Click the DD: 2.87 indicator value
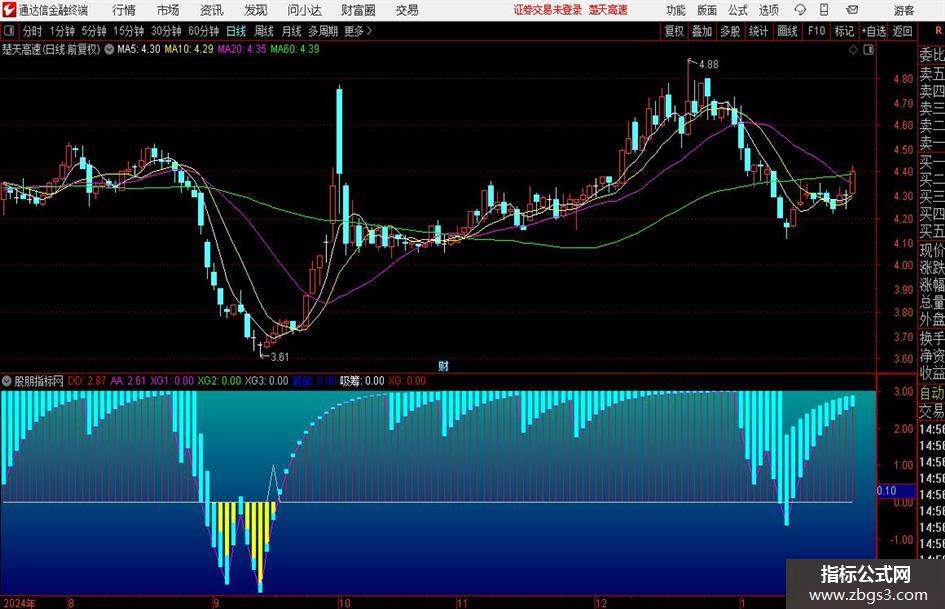The height and width of the screenshot is (609, 945). pyautogui.click(x=87, y=381)
